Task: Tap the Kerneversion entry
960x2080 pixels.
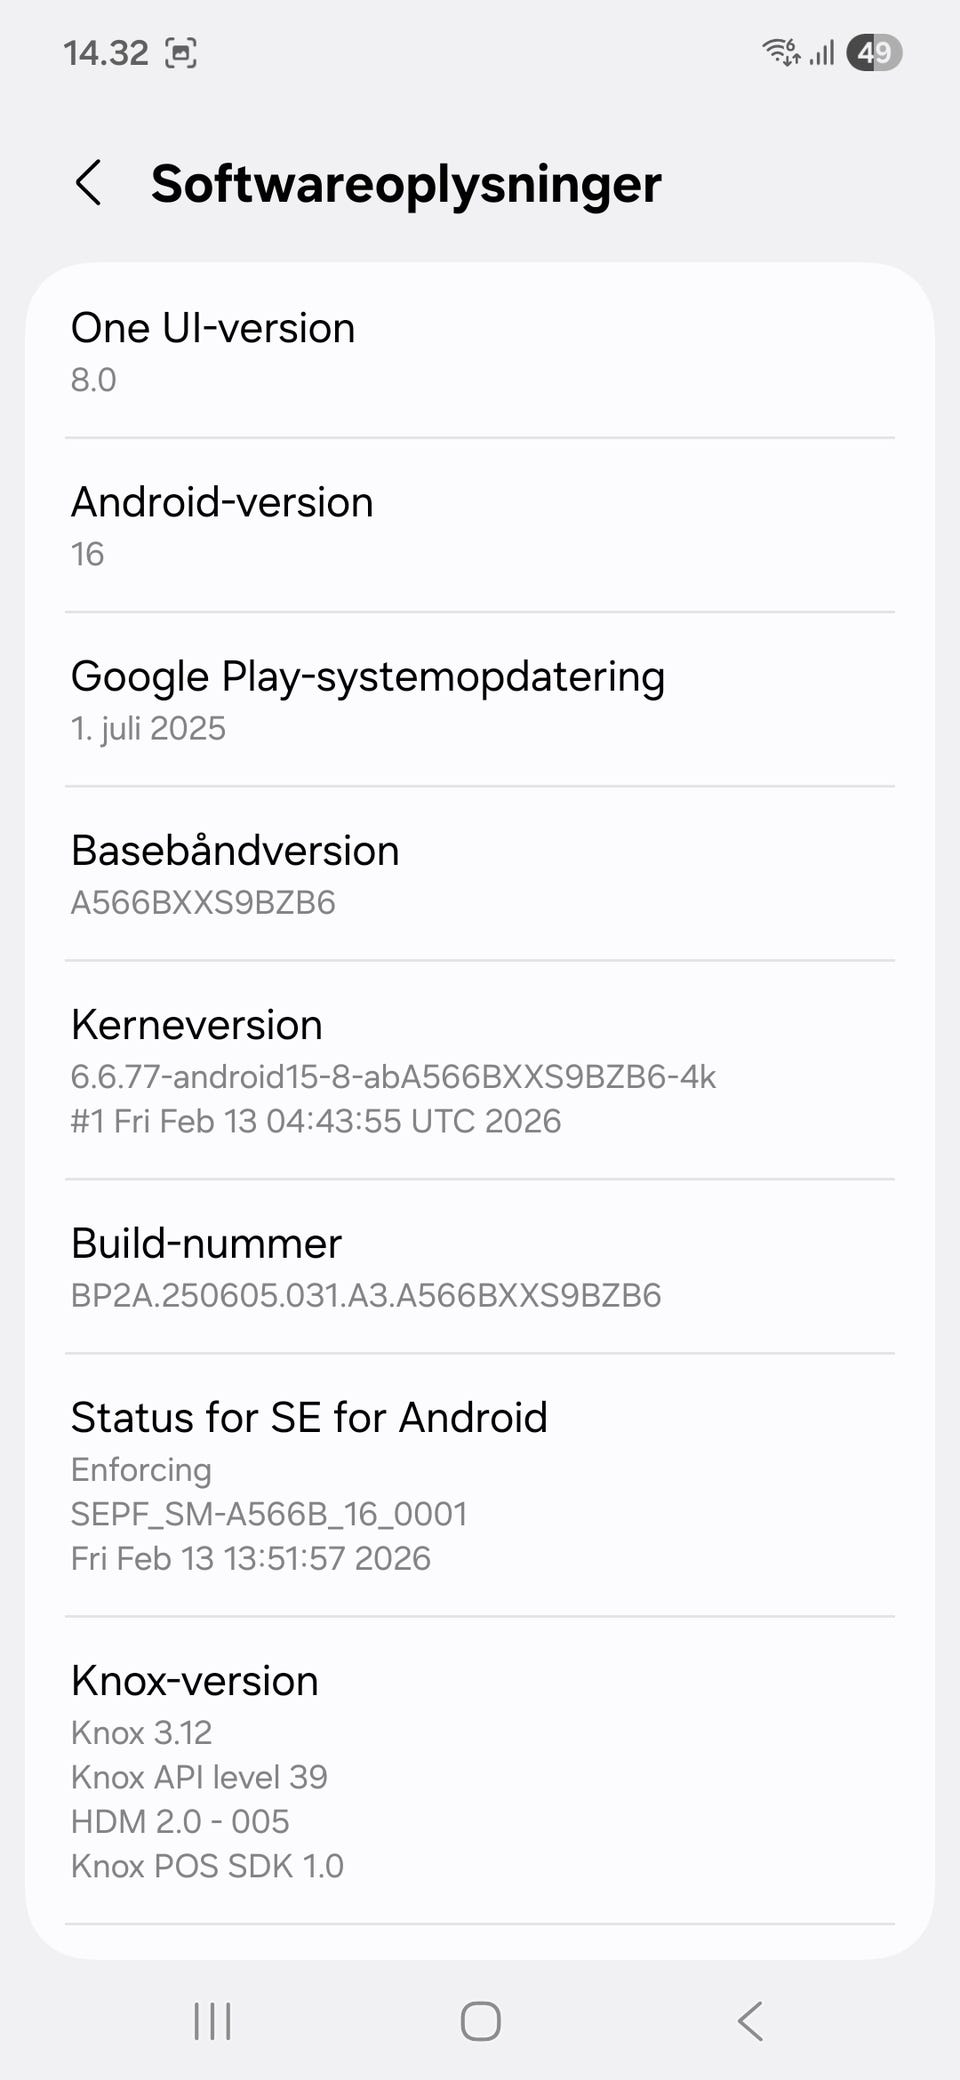Action: [x=480, y=1069]
